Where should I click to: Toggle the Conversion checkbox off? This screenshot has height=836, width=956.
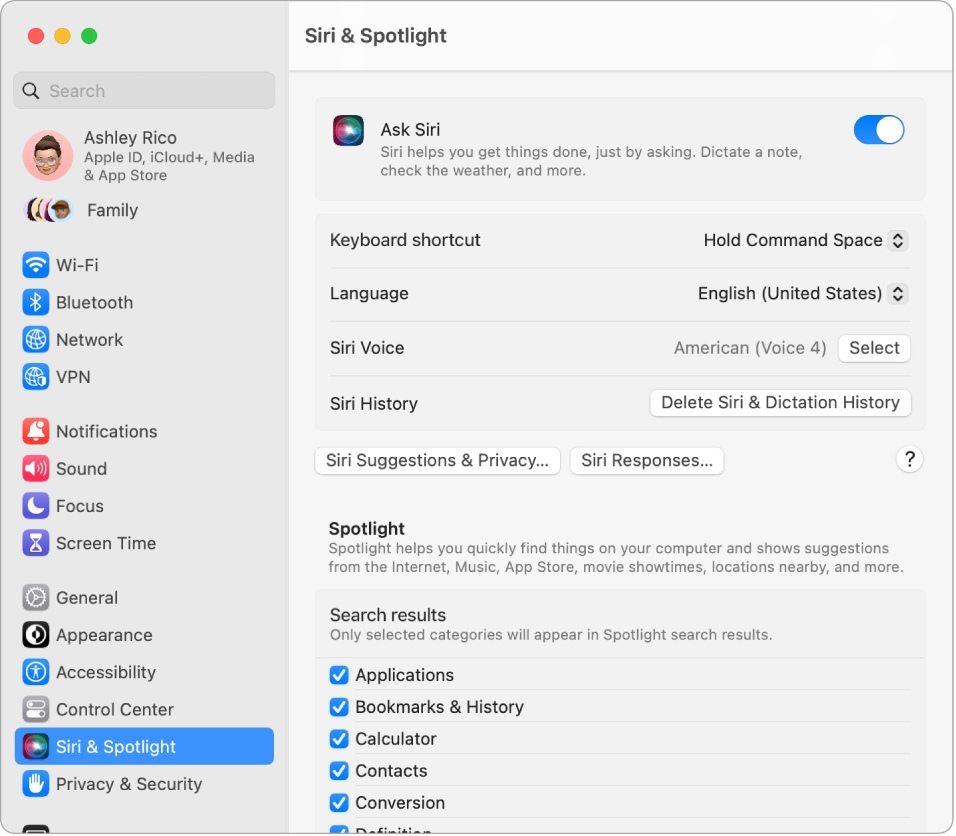[x=339, y=803]
